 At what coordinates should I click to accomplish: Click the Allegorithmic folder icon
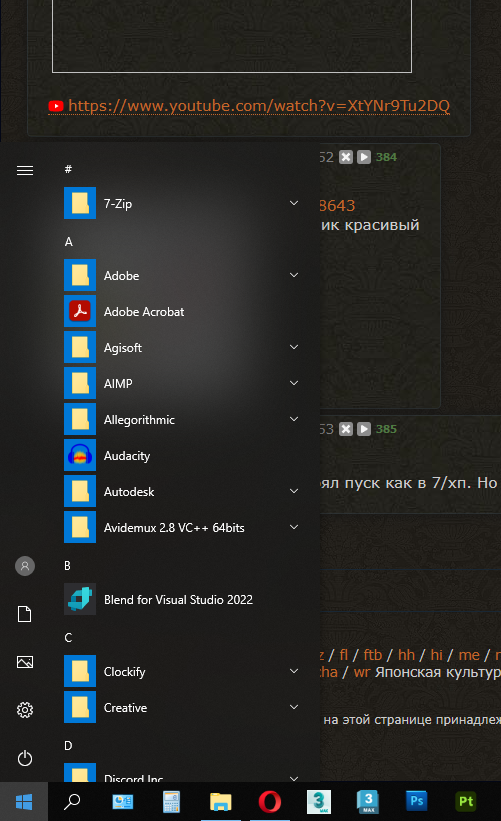pos(80,419)
